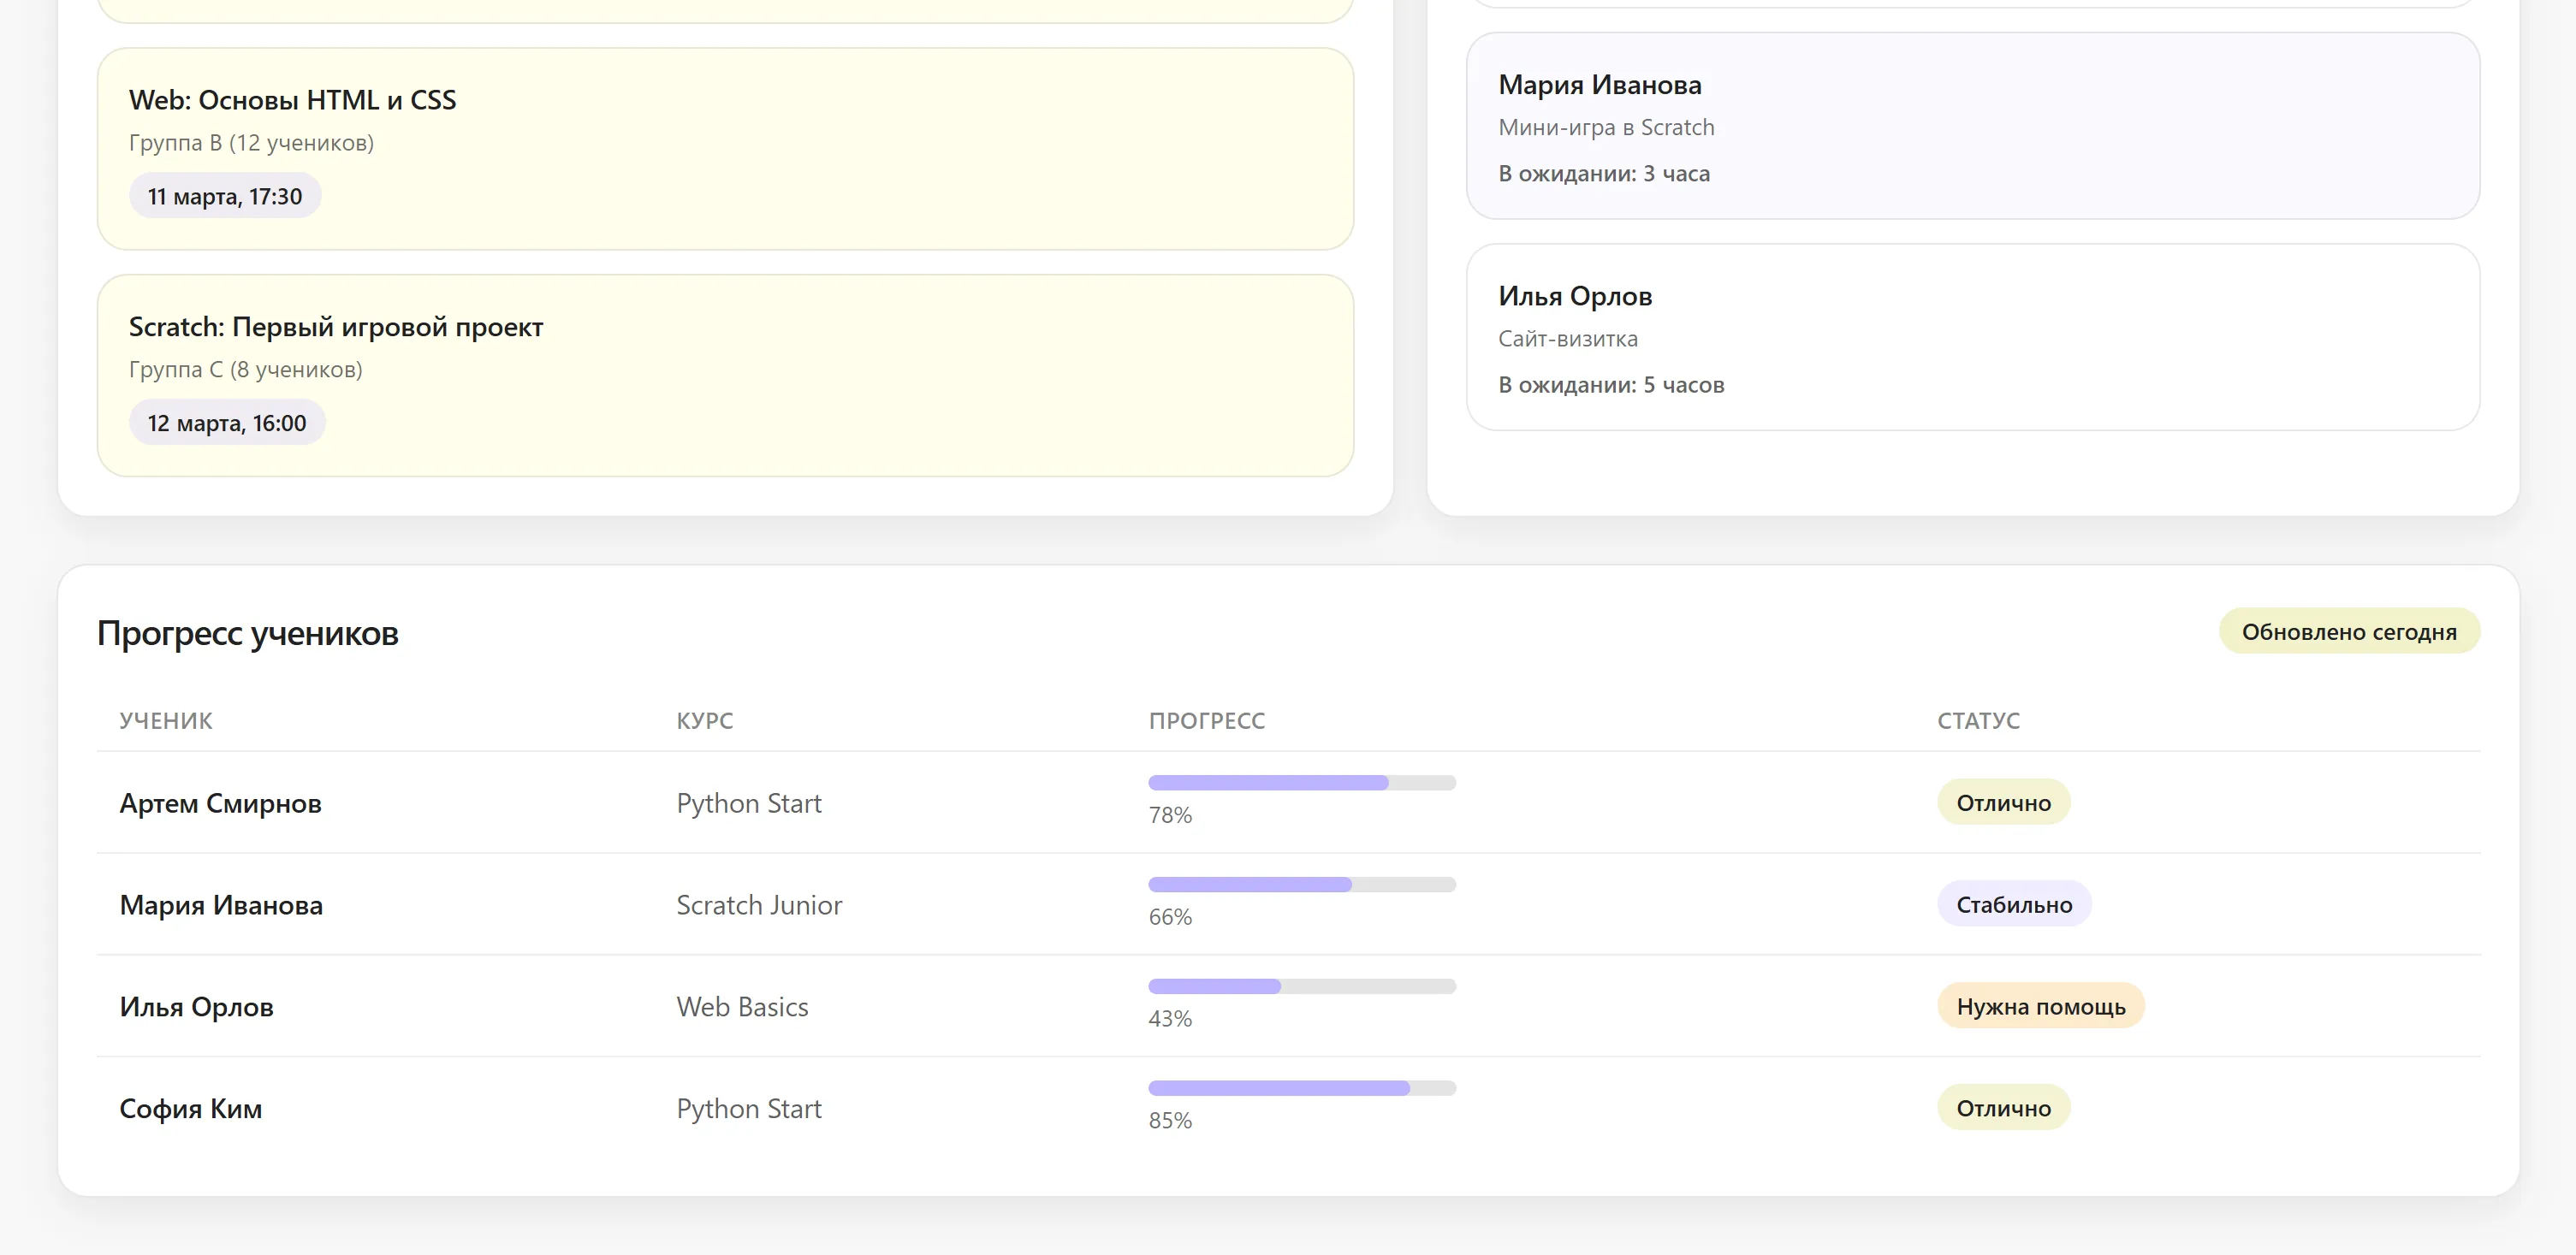Click Web Basics course cell

pos(742,1007)
